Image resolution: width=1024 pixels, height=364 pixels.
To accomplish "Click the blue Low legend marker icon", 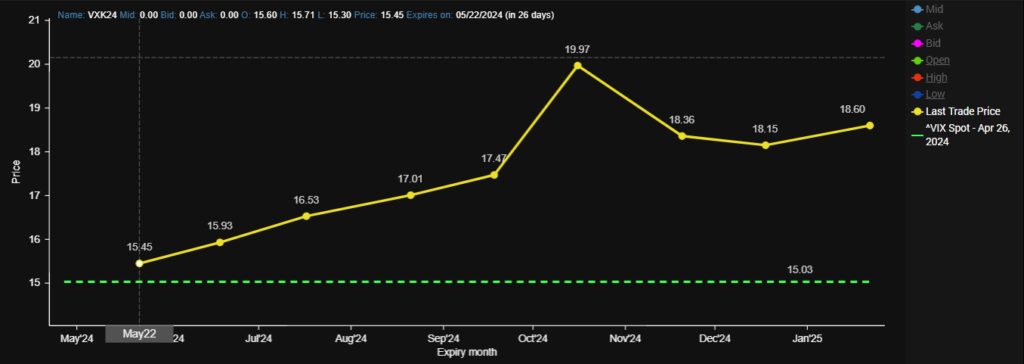I will [x=917, y=94].
